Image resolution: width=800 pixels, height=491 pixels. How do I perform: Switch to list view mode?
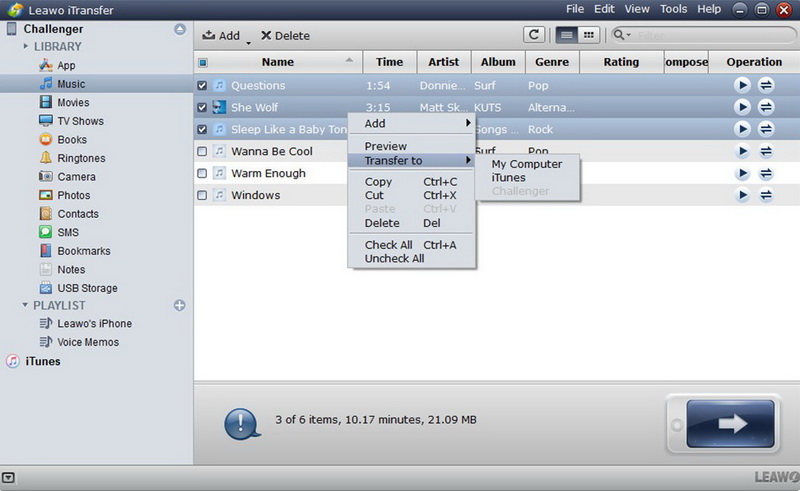pos(567,35)
